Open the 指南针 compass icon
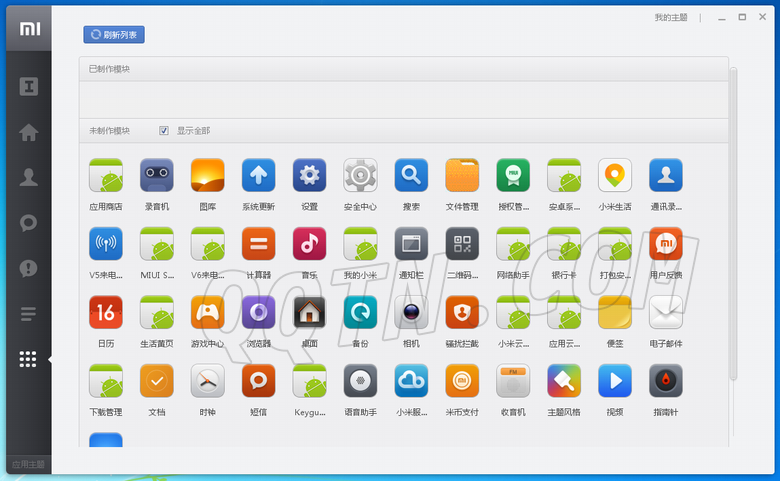This screenshot has height=481, width=780. coord(666,381)
